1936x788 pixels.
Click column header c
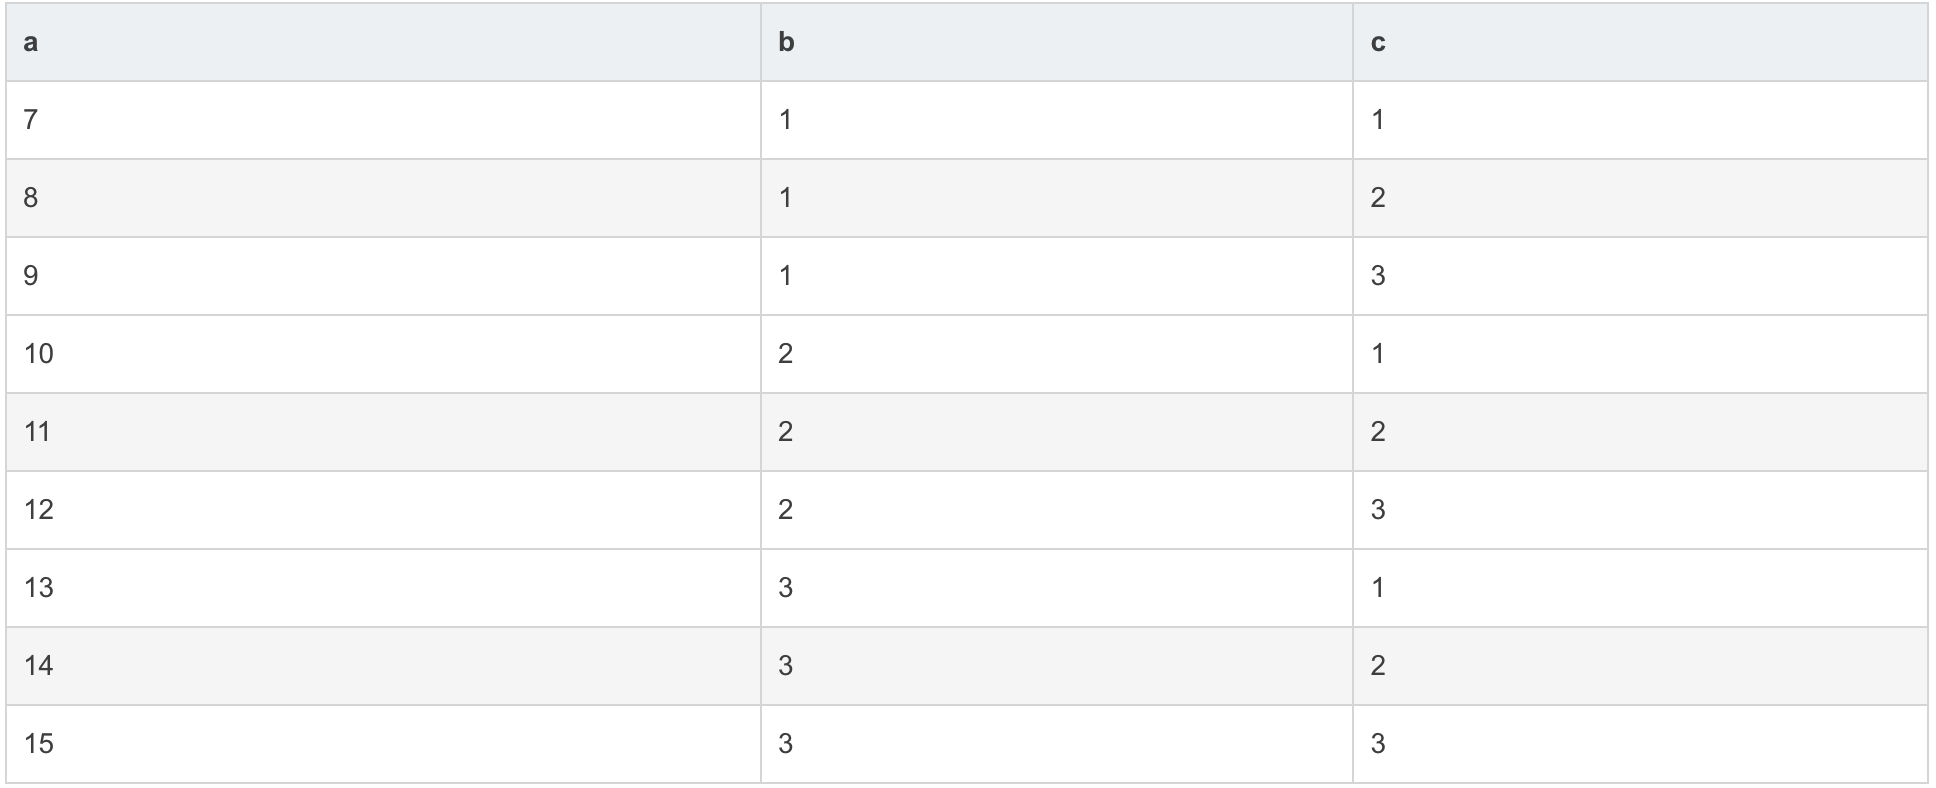tap(1640, 42)
